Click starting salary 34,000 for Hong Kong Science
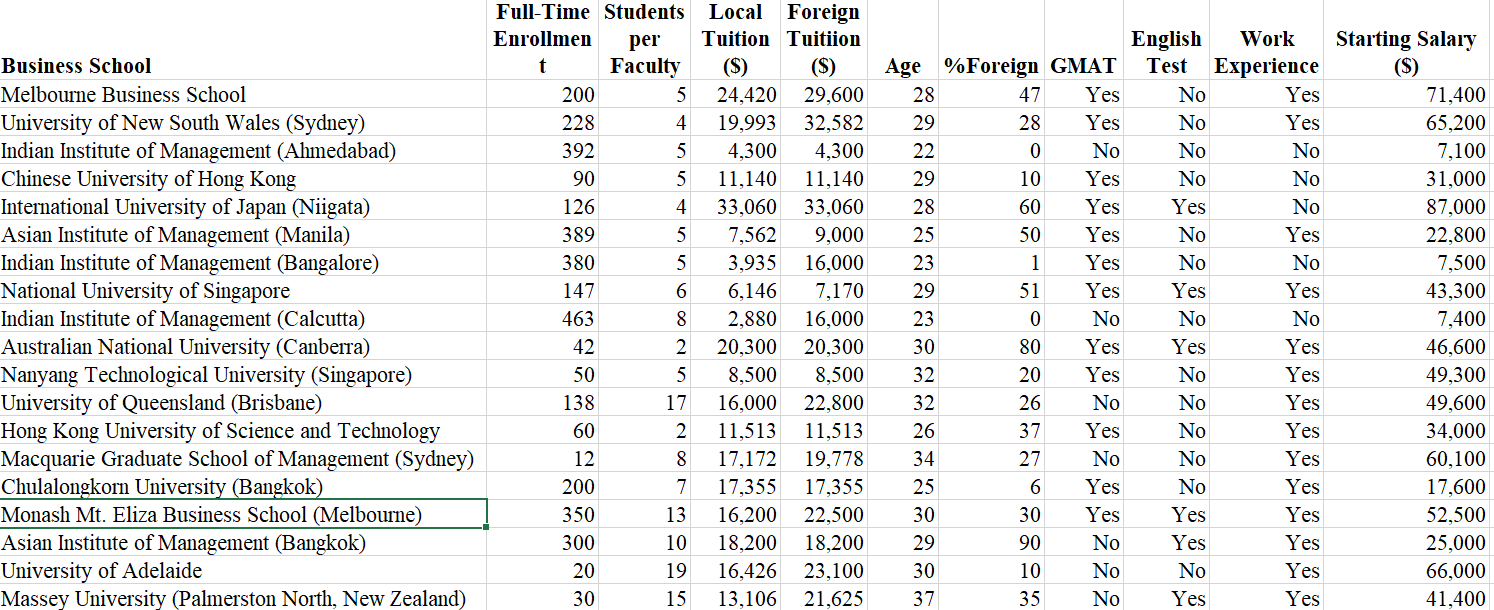This screenshot has width=1494, height=610. [1406, 431]
